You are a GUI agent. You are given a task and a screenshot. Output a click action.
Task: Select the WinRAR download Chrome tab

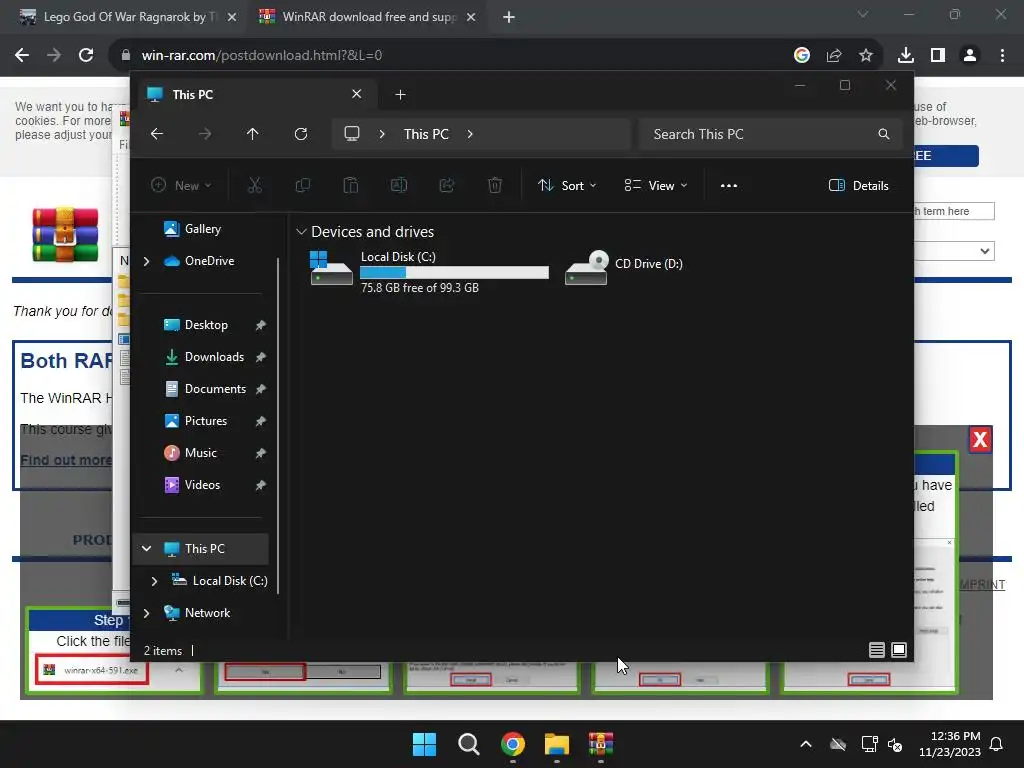tap(366, 17)
